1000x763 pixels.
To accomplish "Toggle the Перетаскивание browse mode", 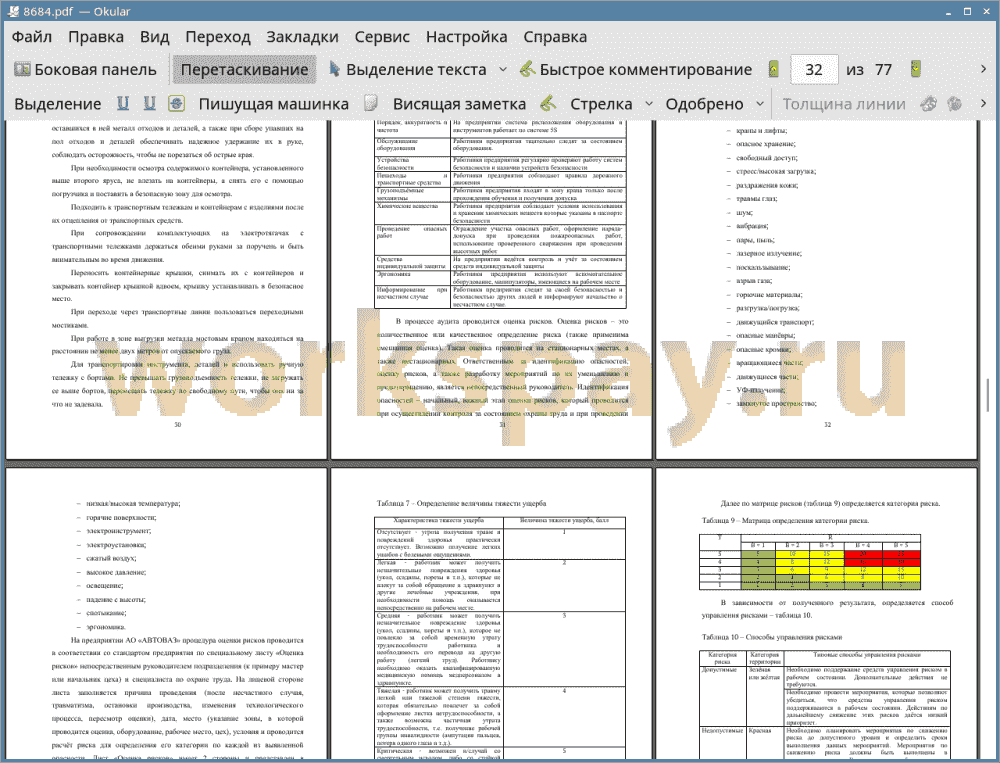I will pyautogui.click(x=245, y=70).
